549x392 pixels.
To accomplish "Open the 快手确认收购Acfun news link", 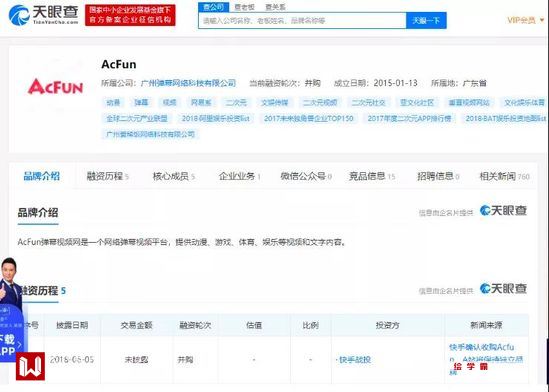I will pyautogui.click(x=486, y=359).
